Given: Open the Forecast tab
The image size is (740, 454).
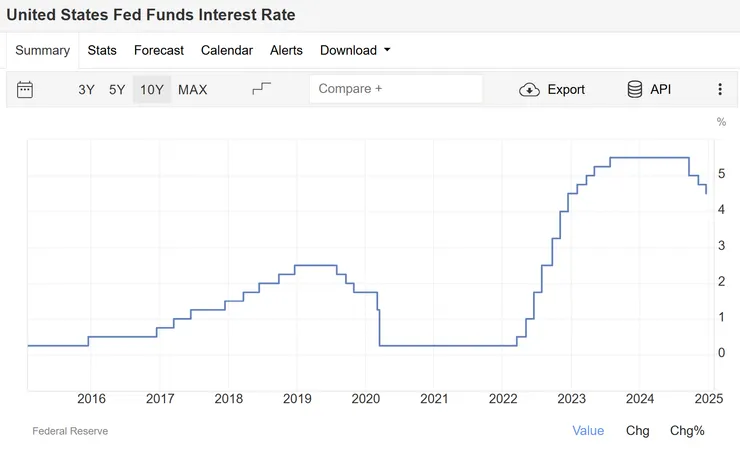Looking at the screenshot, I should click(159, 50).
